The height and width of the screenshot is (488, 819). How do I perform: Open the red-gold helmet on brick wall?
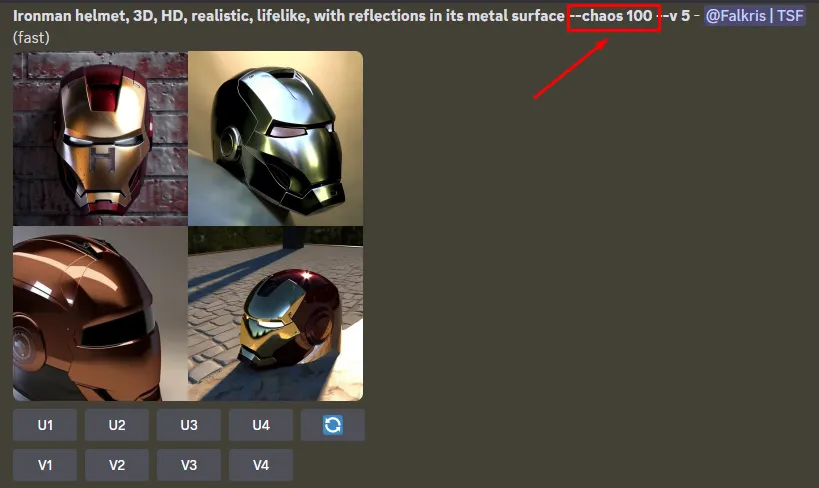click(100, 138)
